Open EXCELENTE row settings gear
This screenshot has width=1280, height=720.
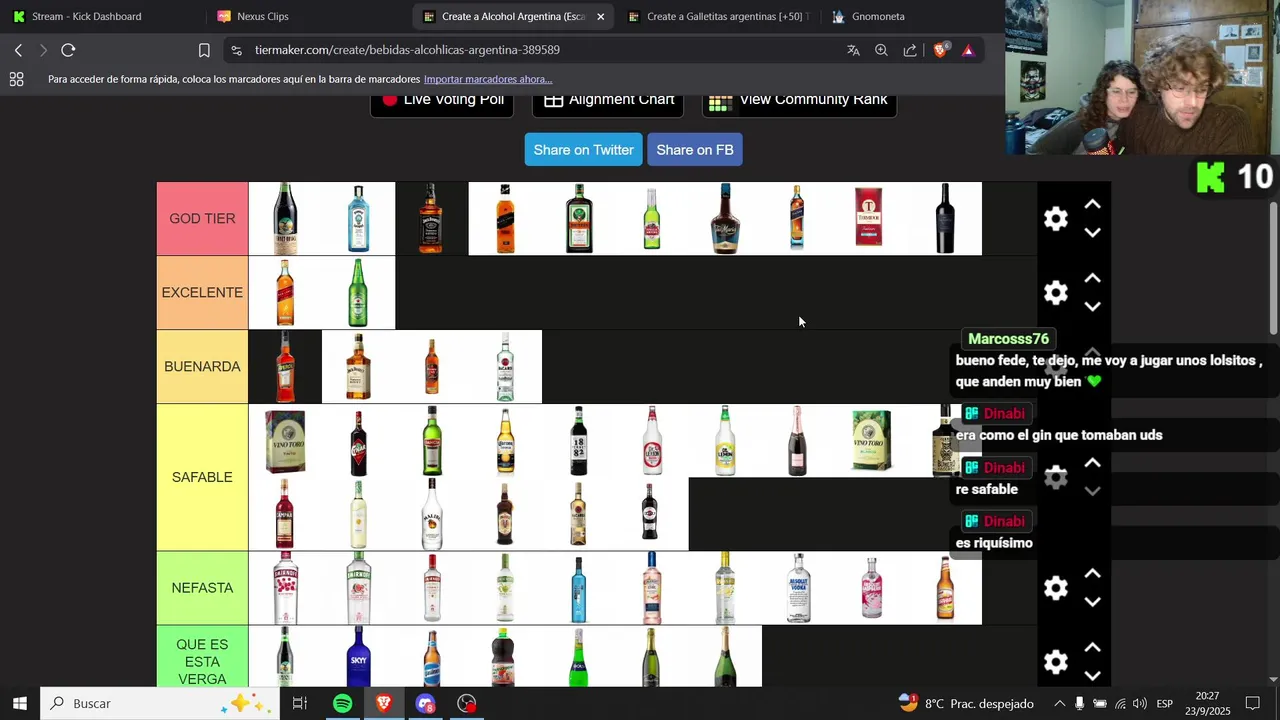1056,293
